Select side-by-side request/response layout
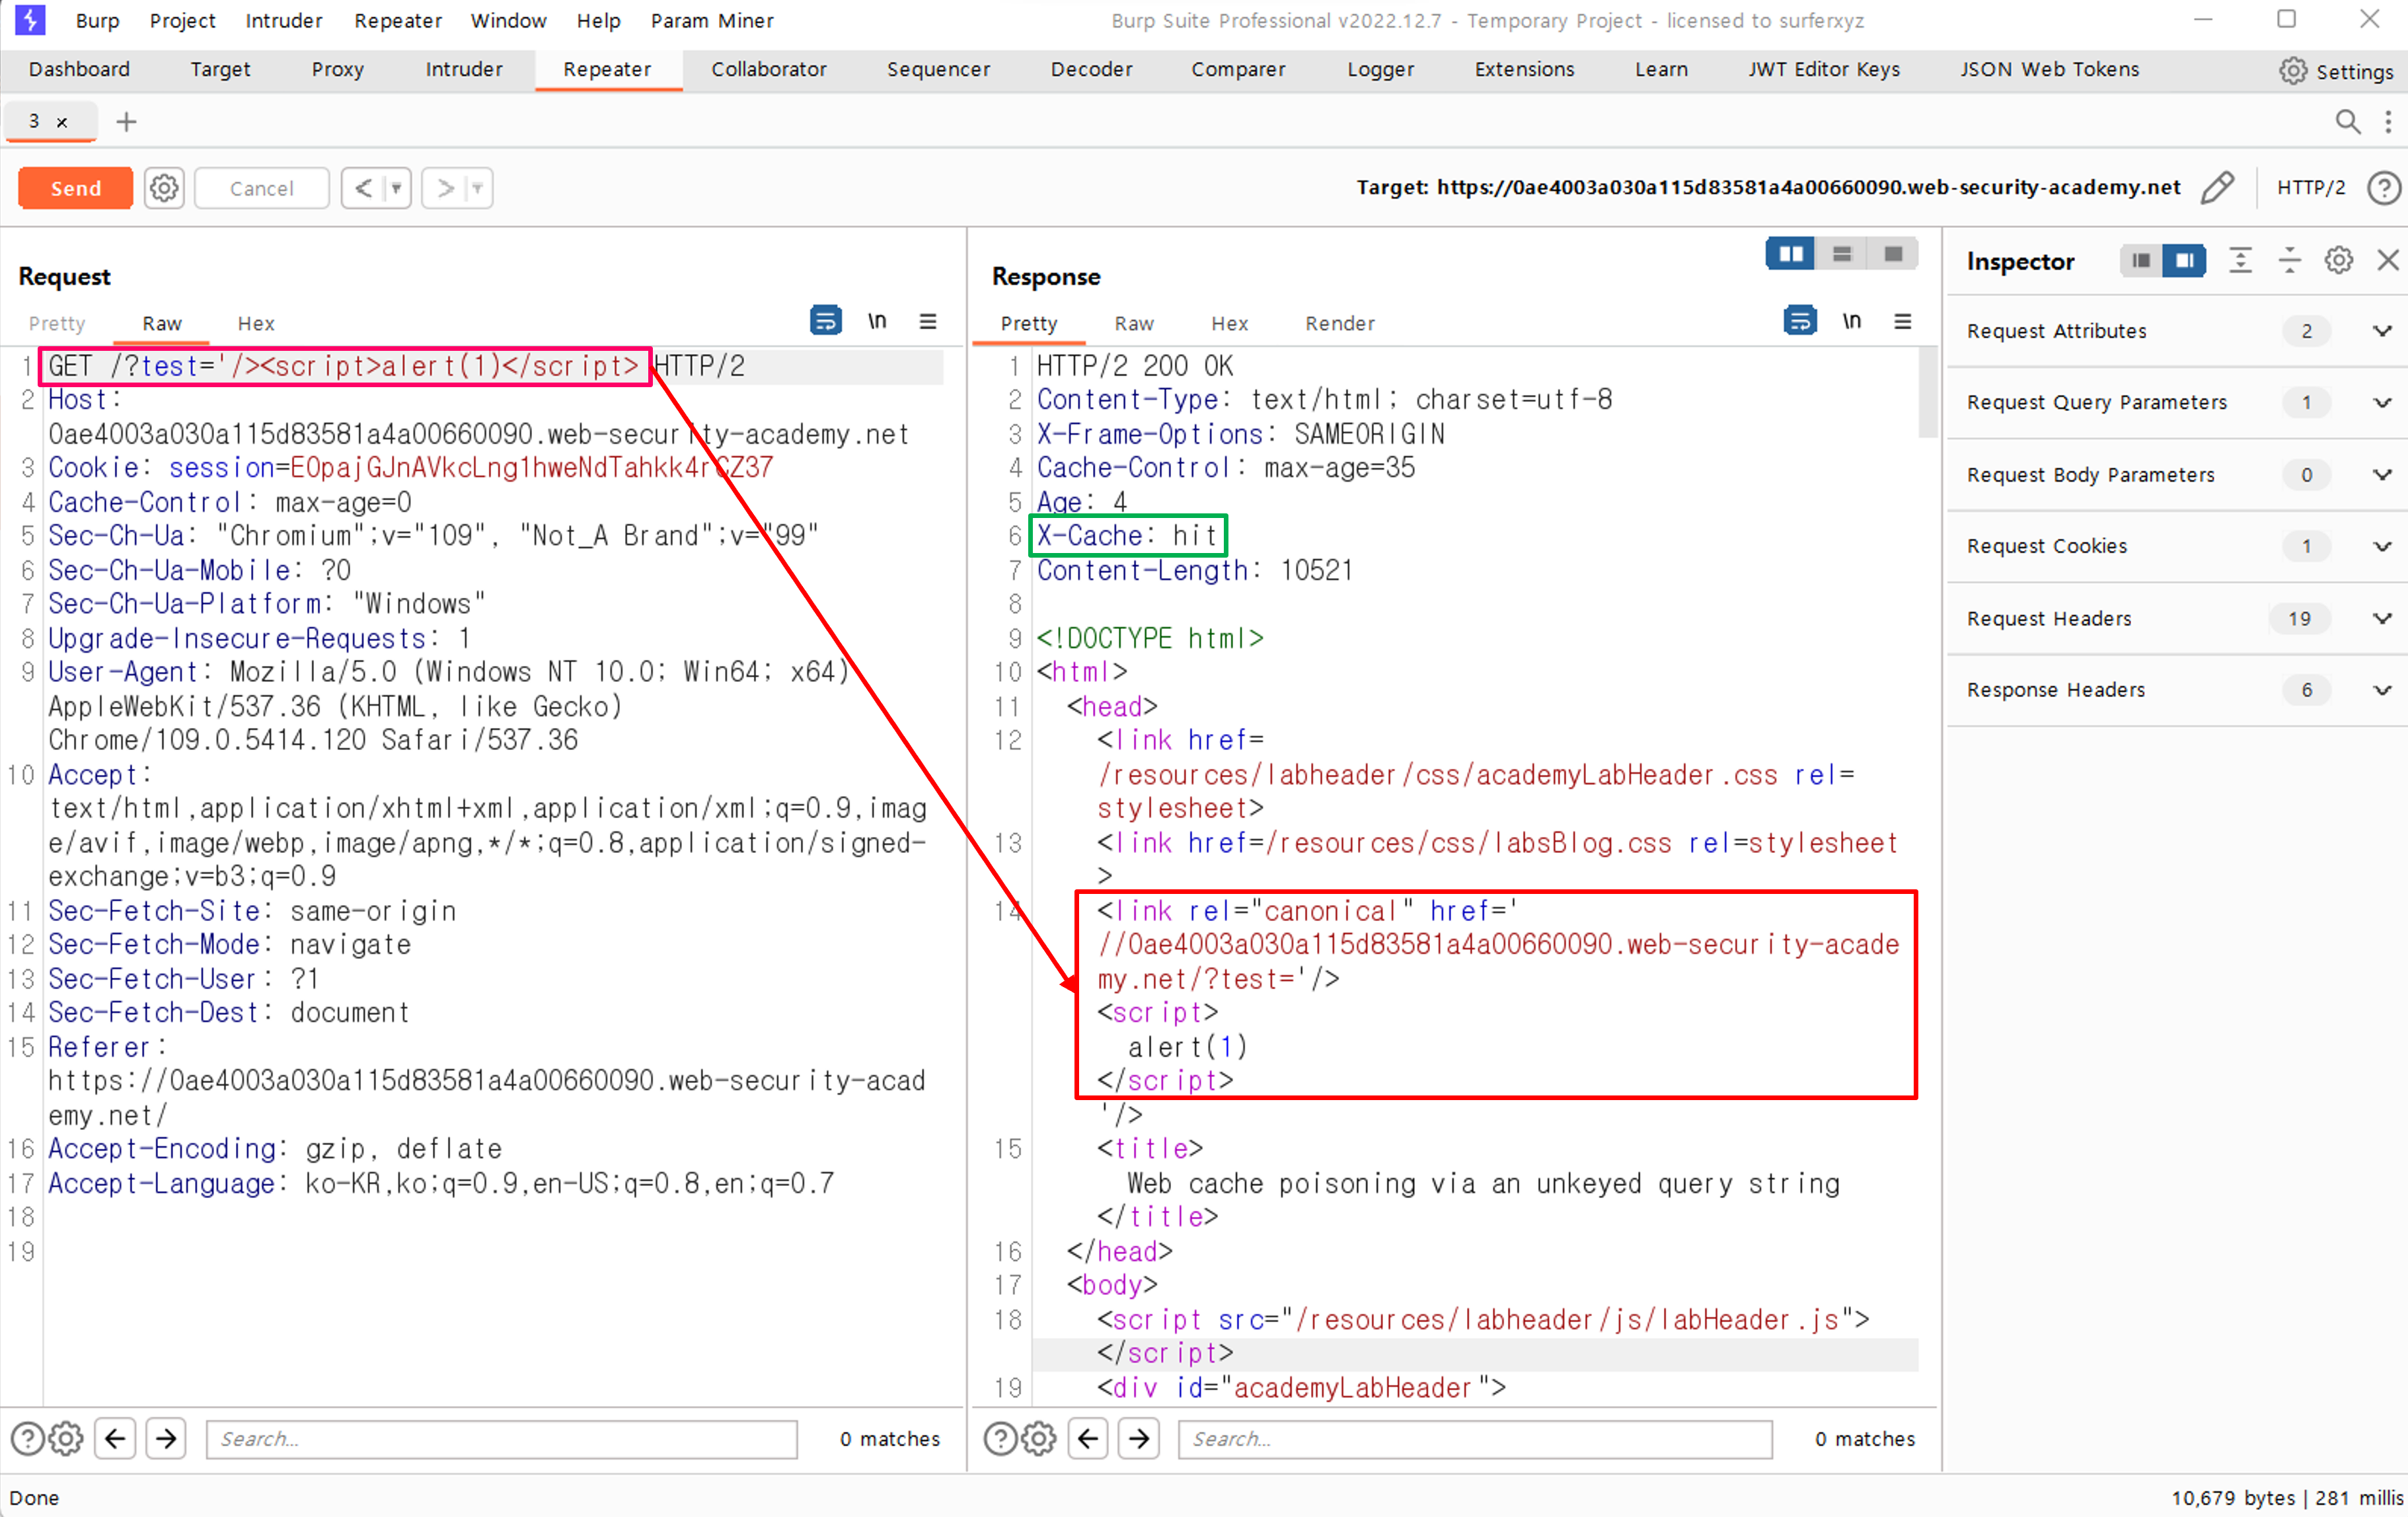This screenshot has height=1517, width=2408. [x=1790, y=254]
